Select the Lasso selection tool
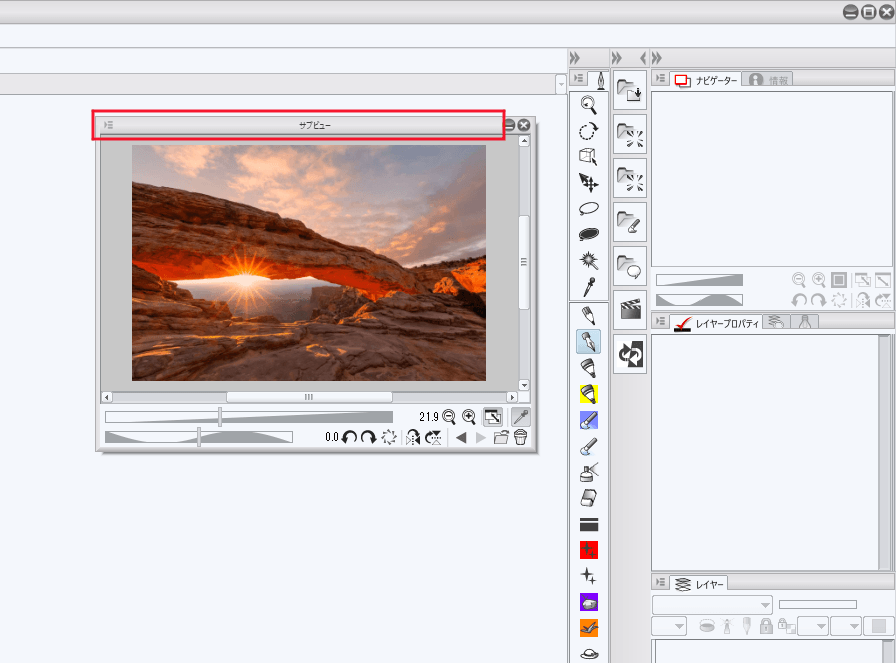 tap(589, 208)
